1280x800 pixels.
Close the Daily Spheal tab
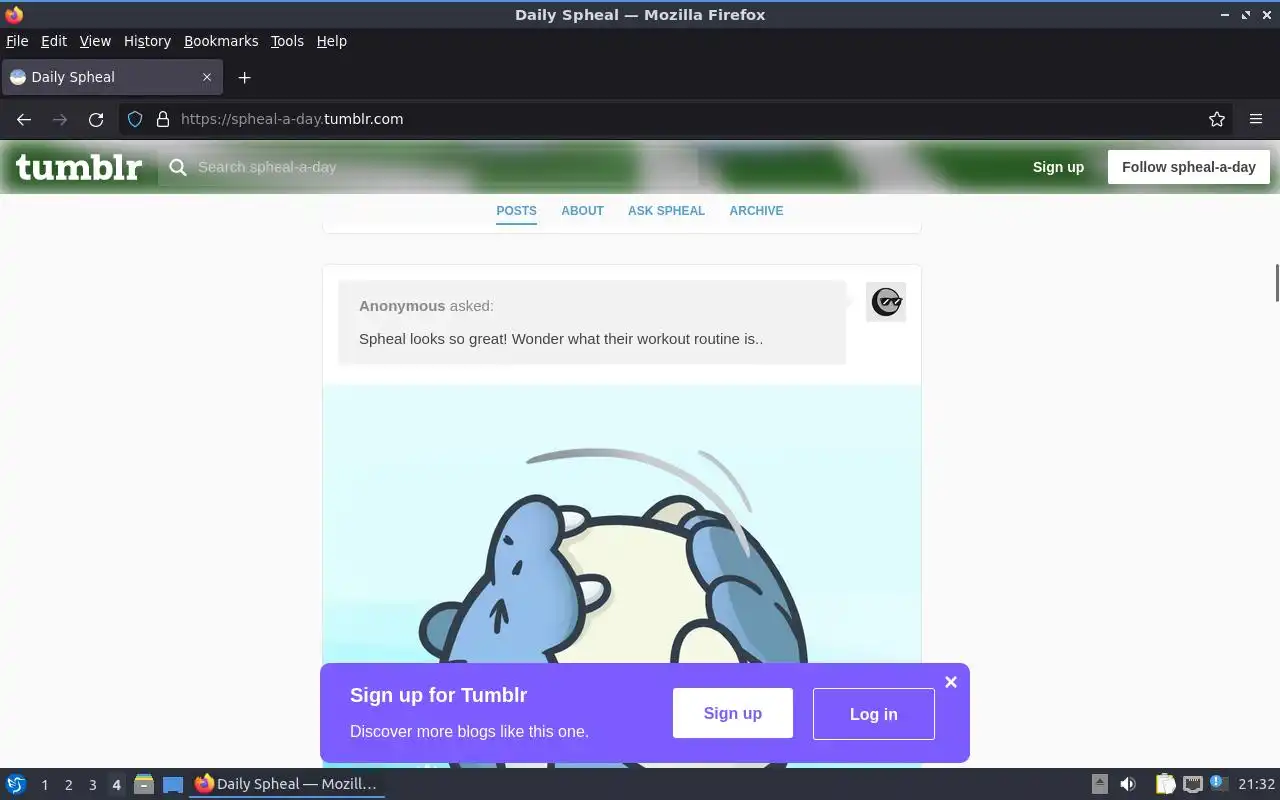(x=207, y=77)
